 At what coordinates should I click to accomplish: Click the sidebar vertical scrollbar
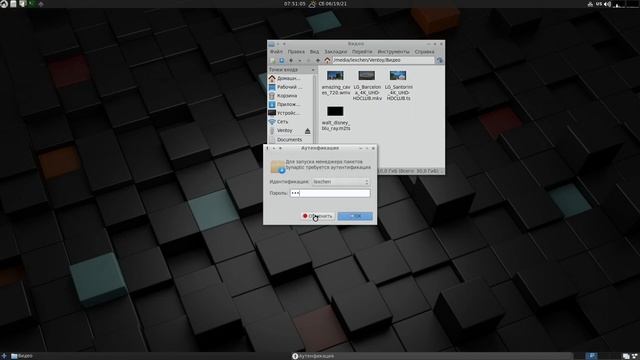point(315,108)
